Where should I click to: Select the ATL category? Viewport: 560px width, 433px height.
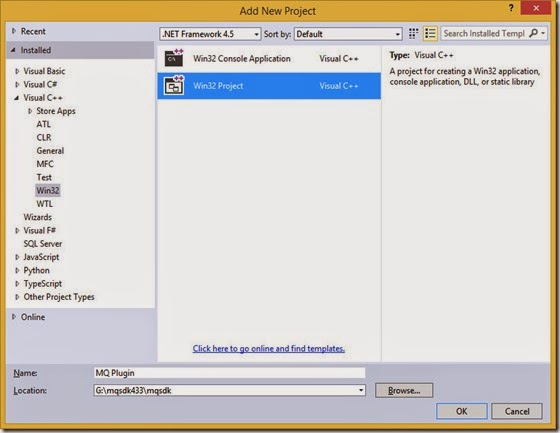44,124
